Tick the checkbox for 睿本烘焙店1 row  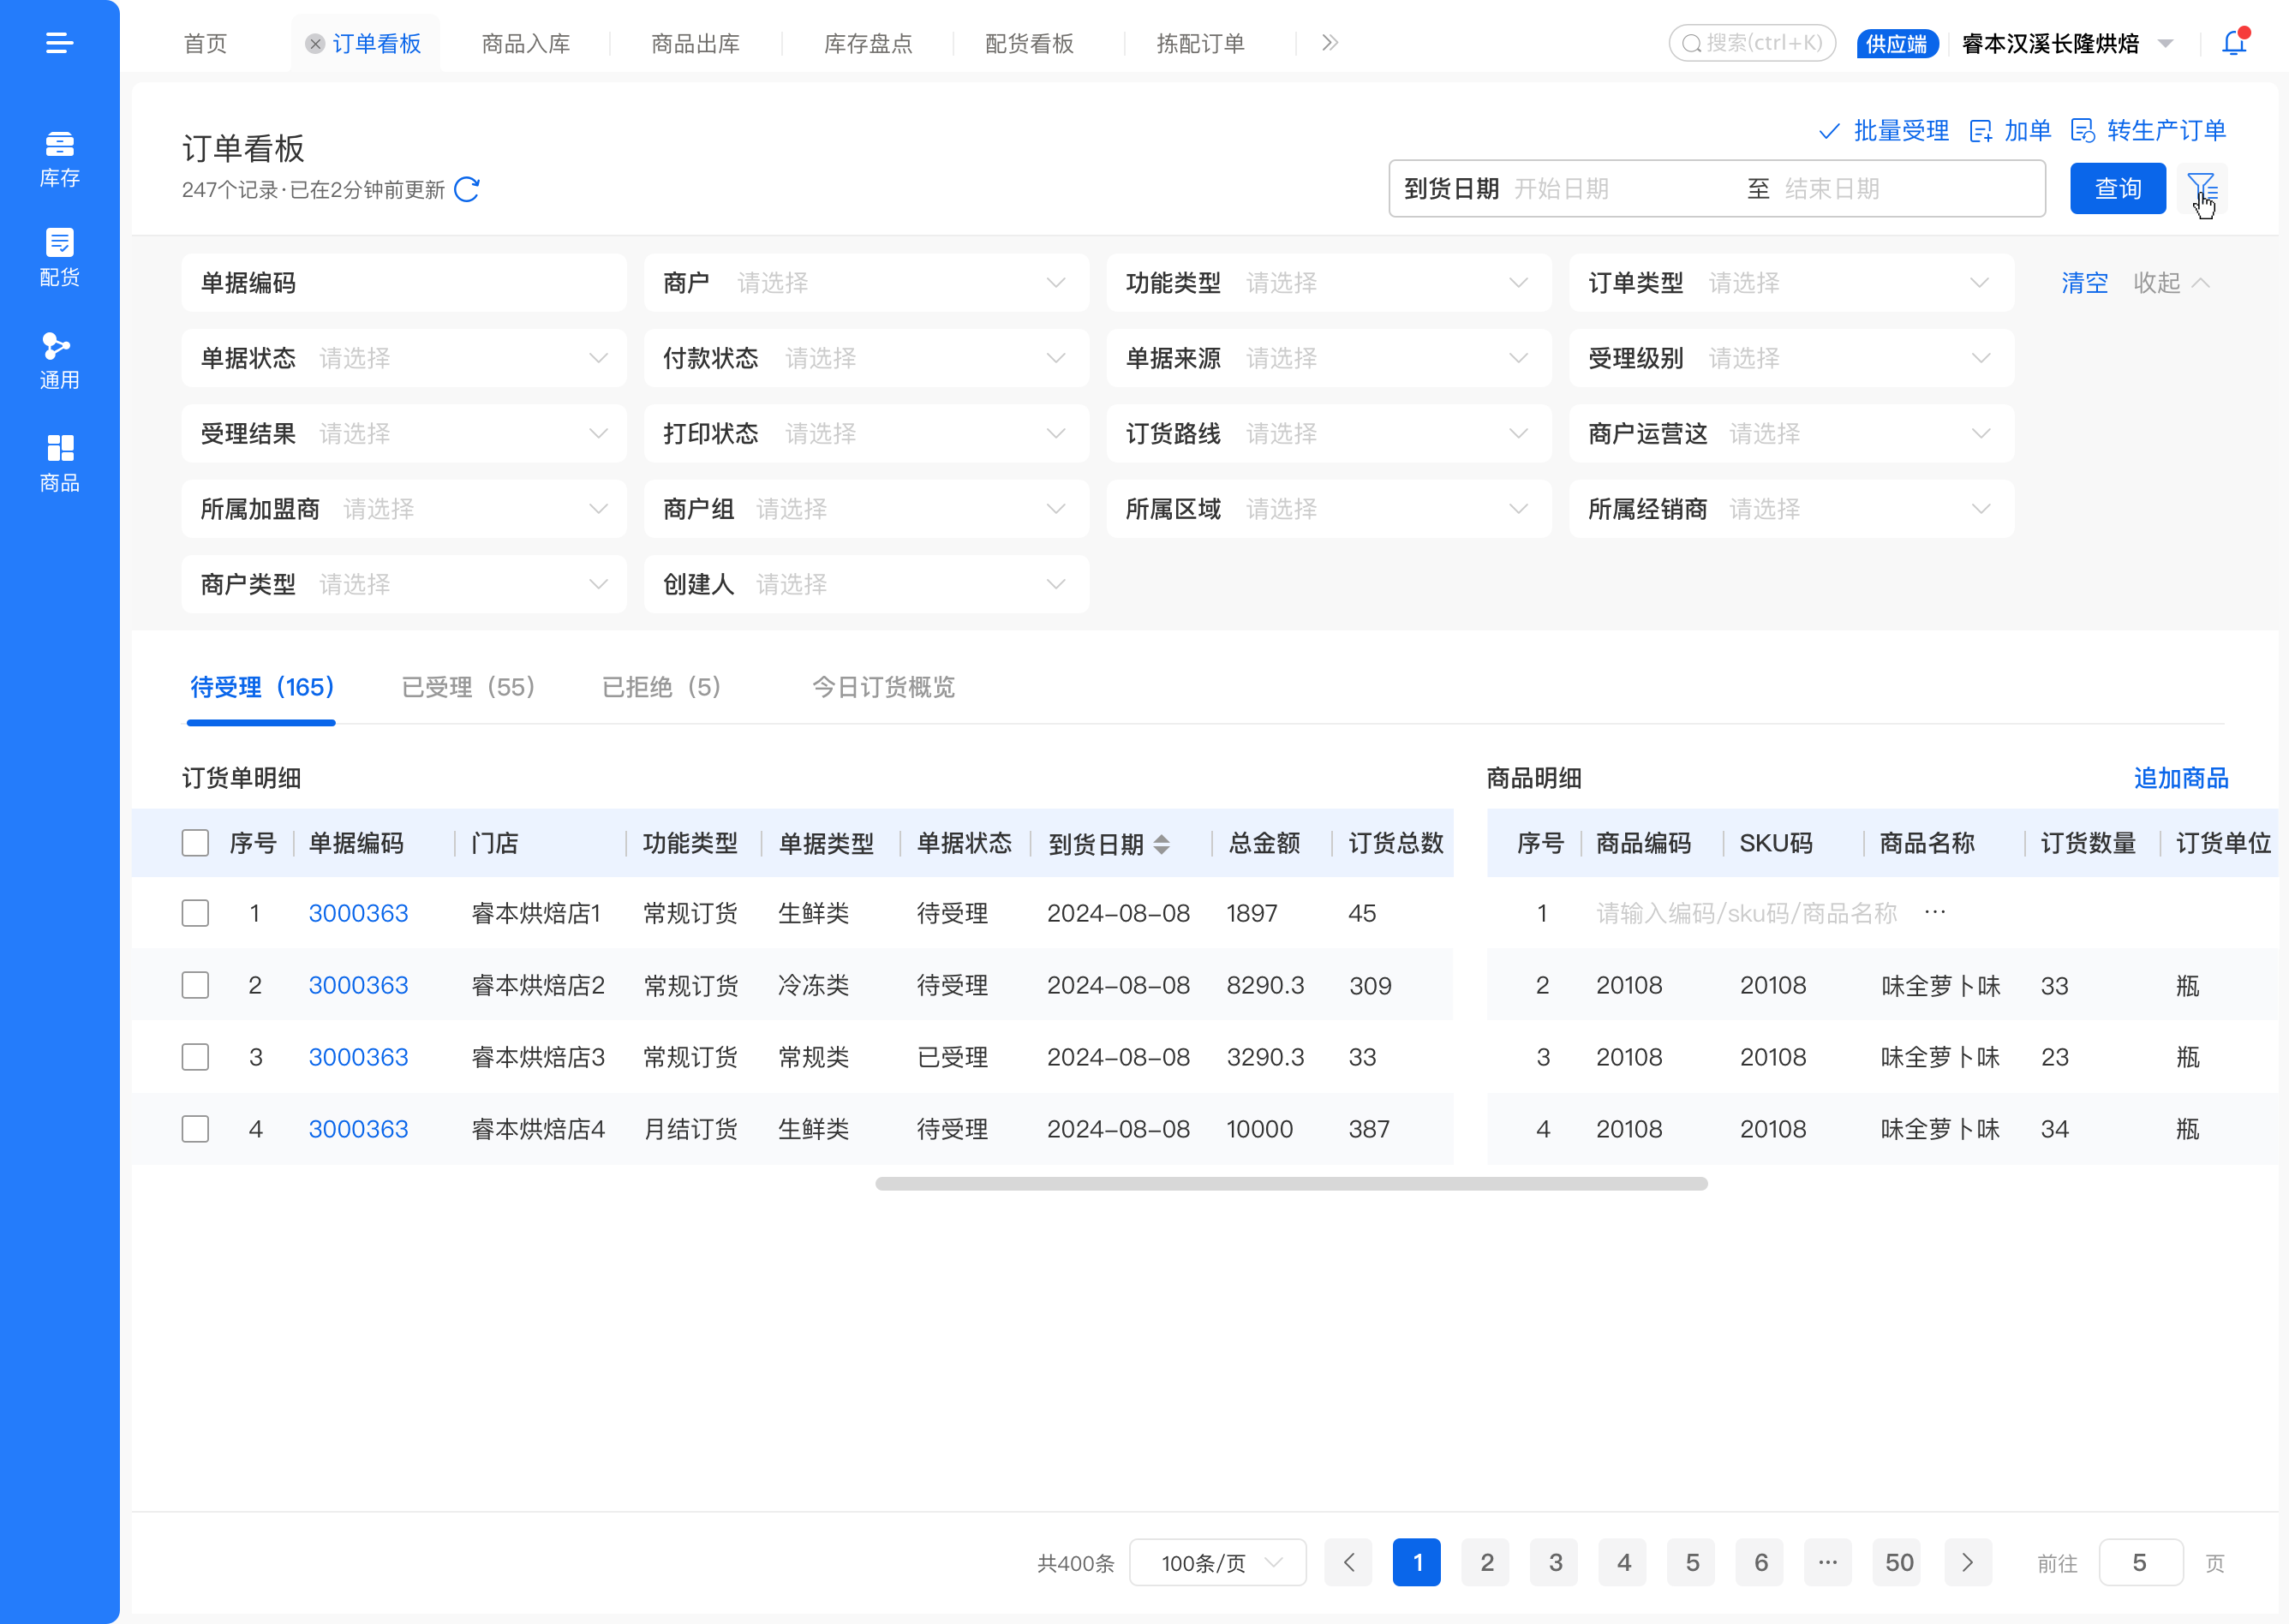195,913
